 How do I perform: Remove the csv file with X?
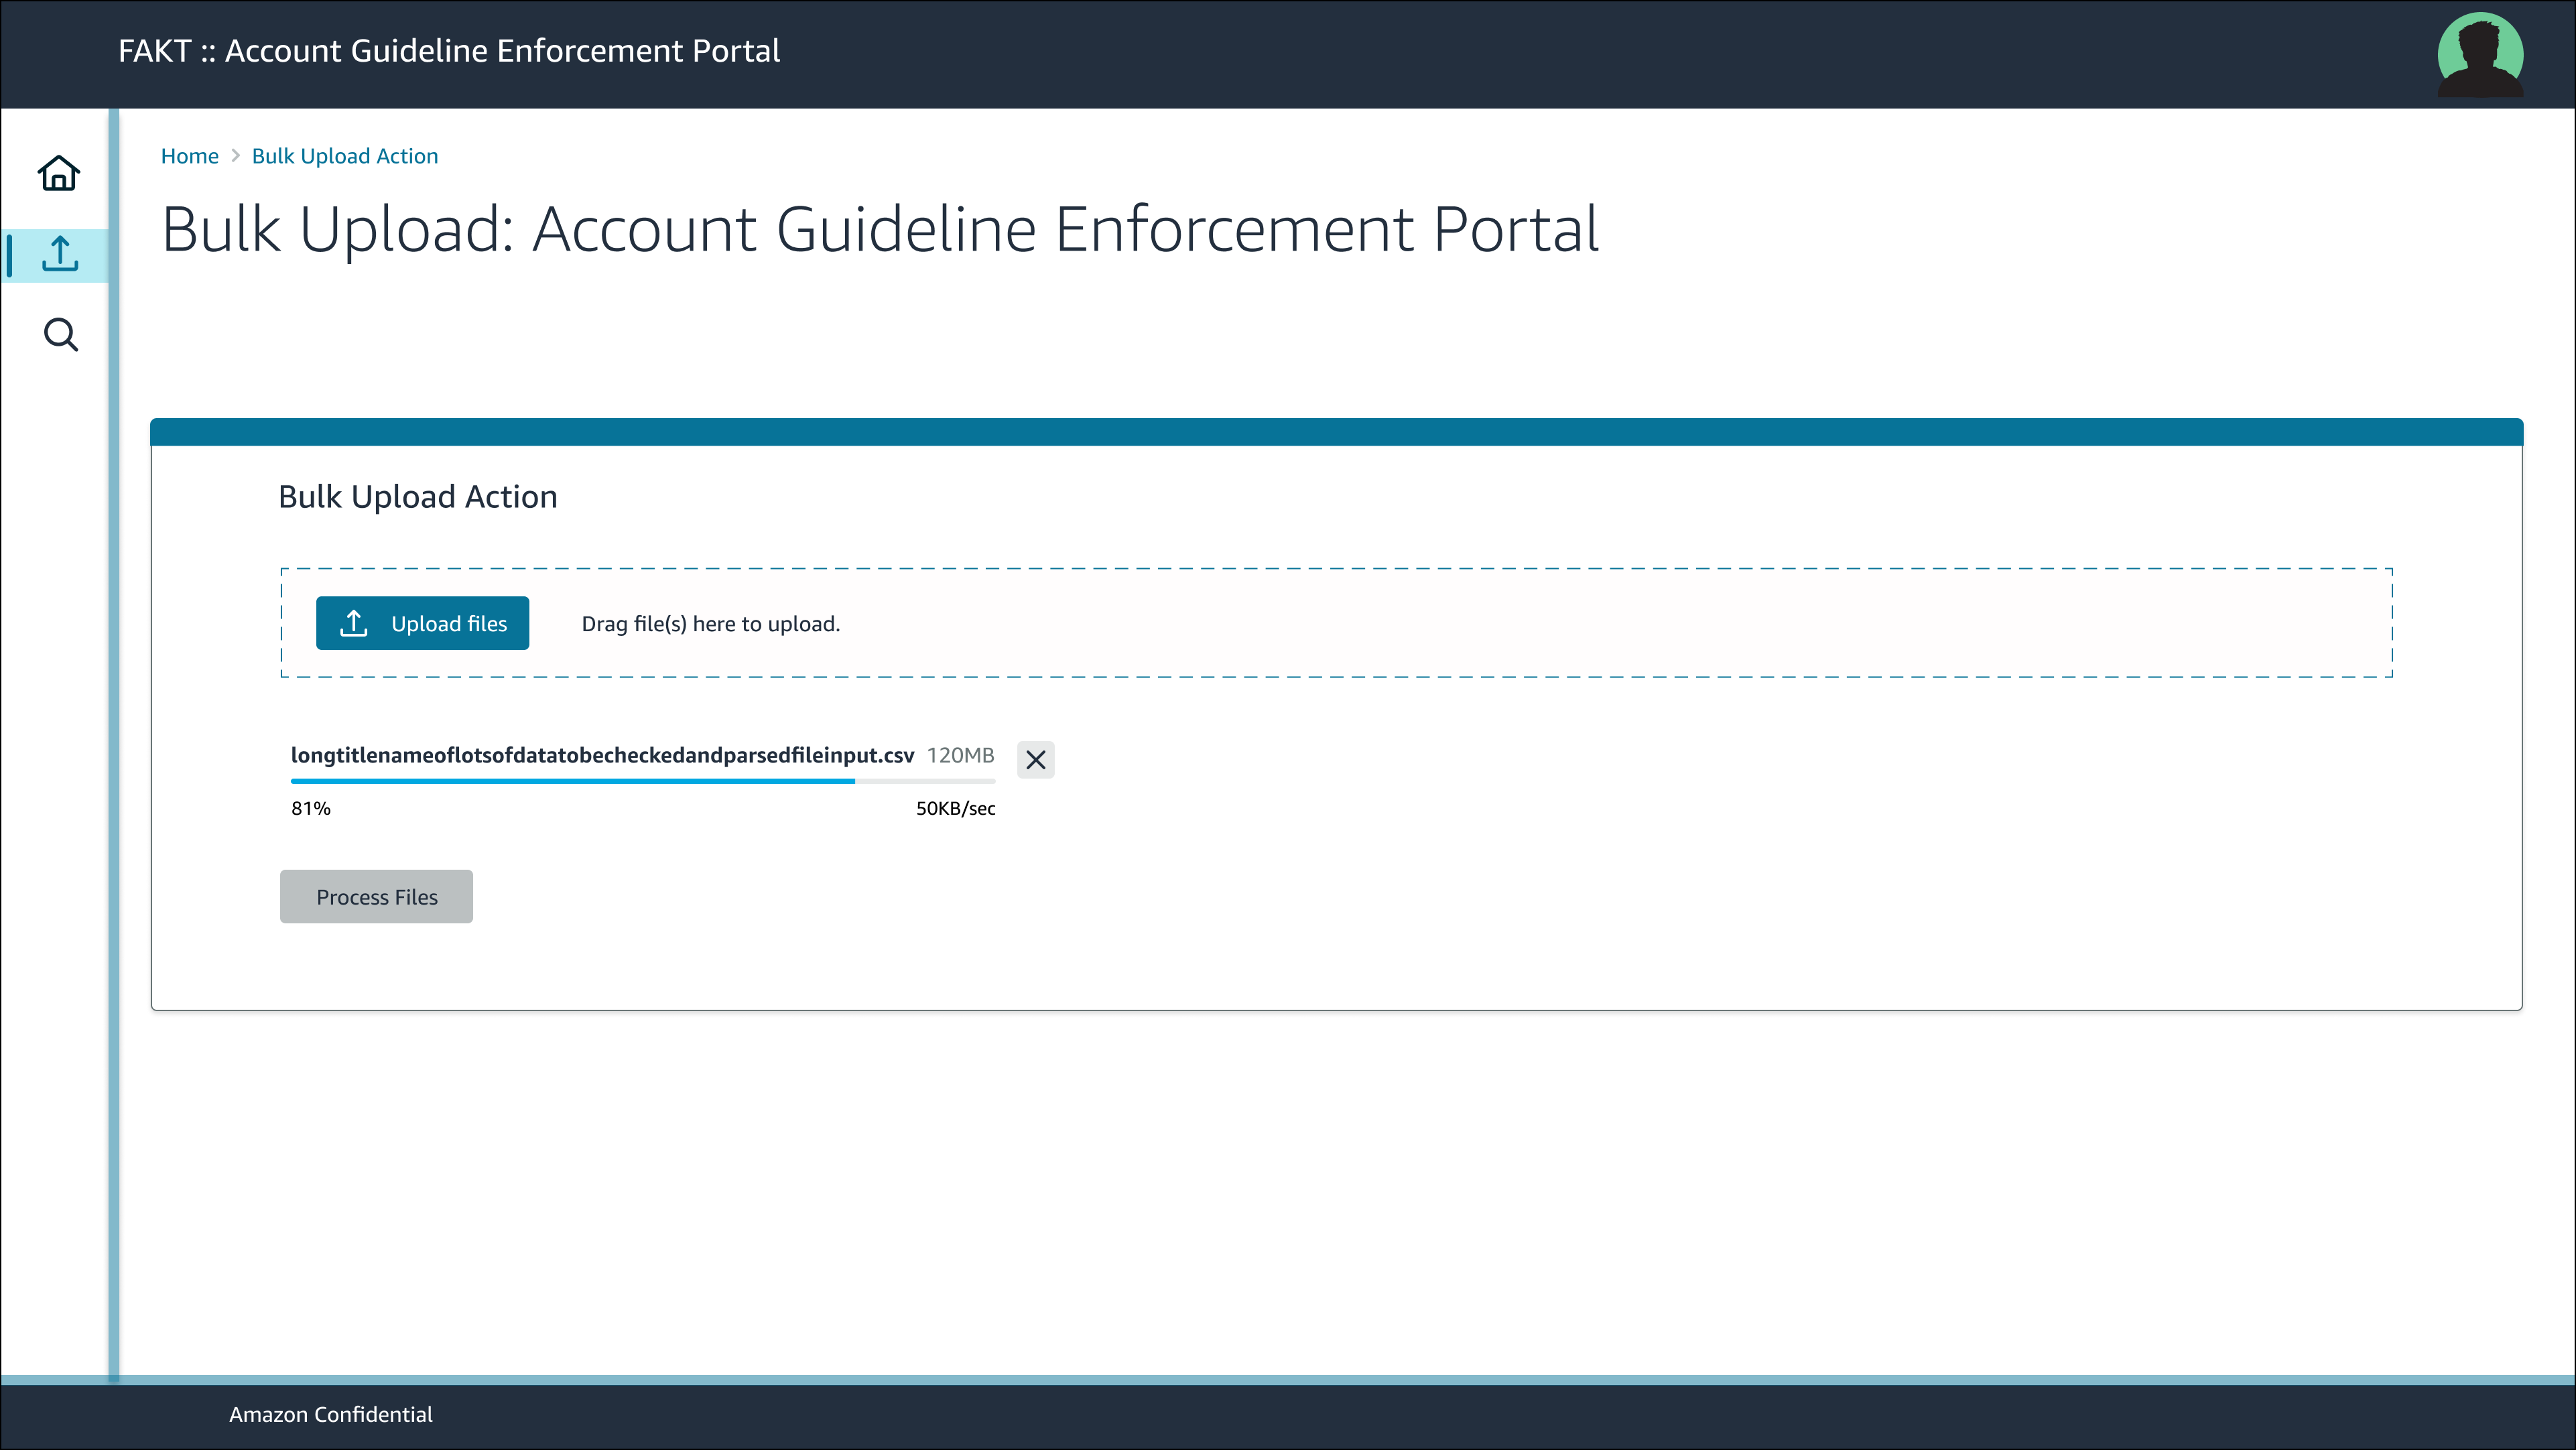pyautogui.click(x=1036, y=759)
